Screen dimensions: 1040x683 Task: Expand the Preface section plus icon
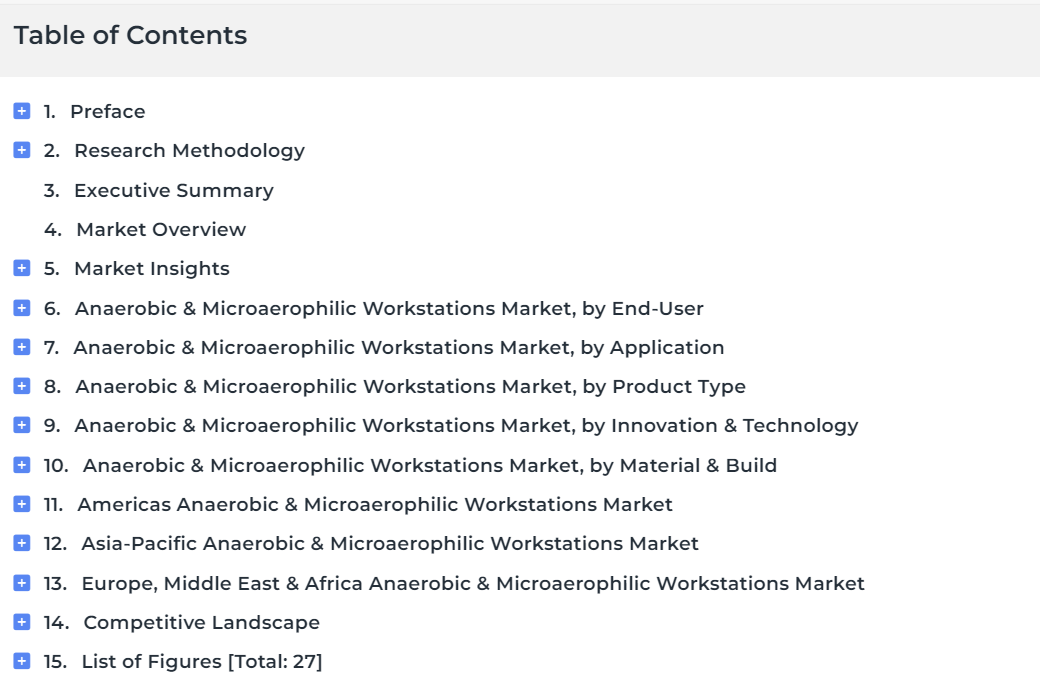(x=22, y=111)
